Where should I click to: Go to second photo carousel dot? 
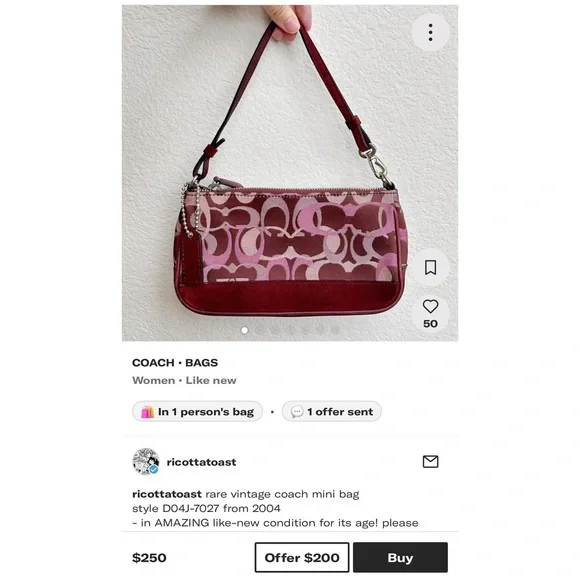tap(259, 330)
